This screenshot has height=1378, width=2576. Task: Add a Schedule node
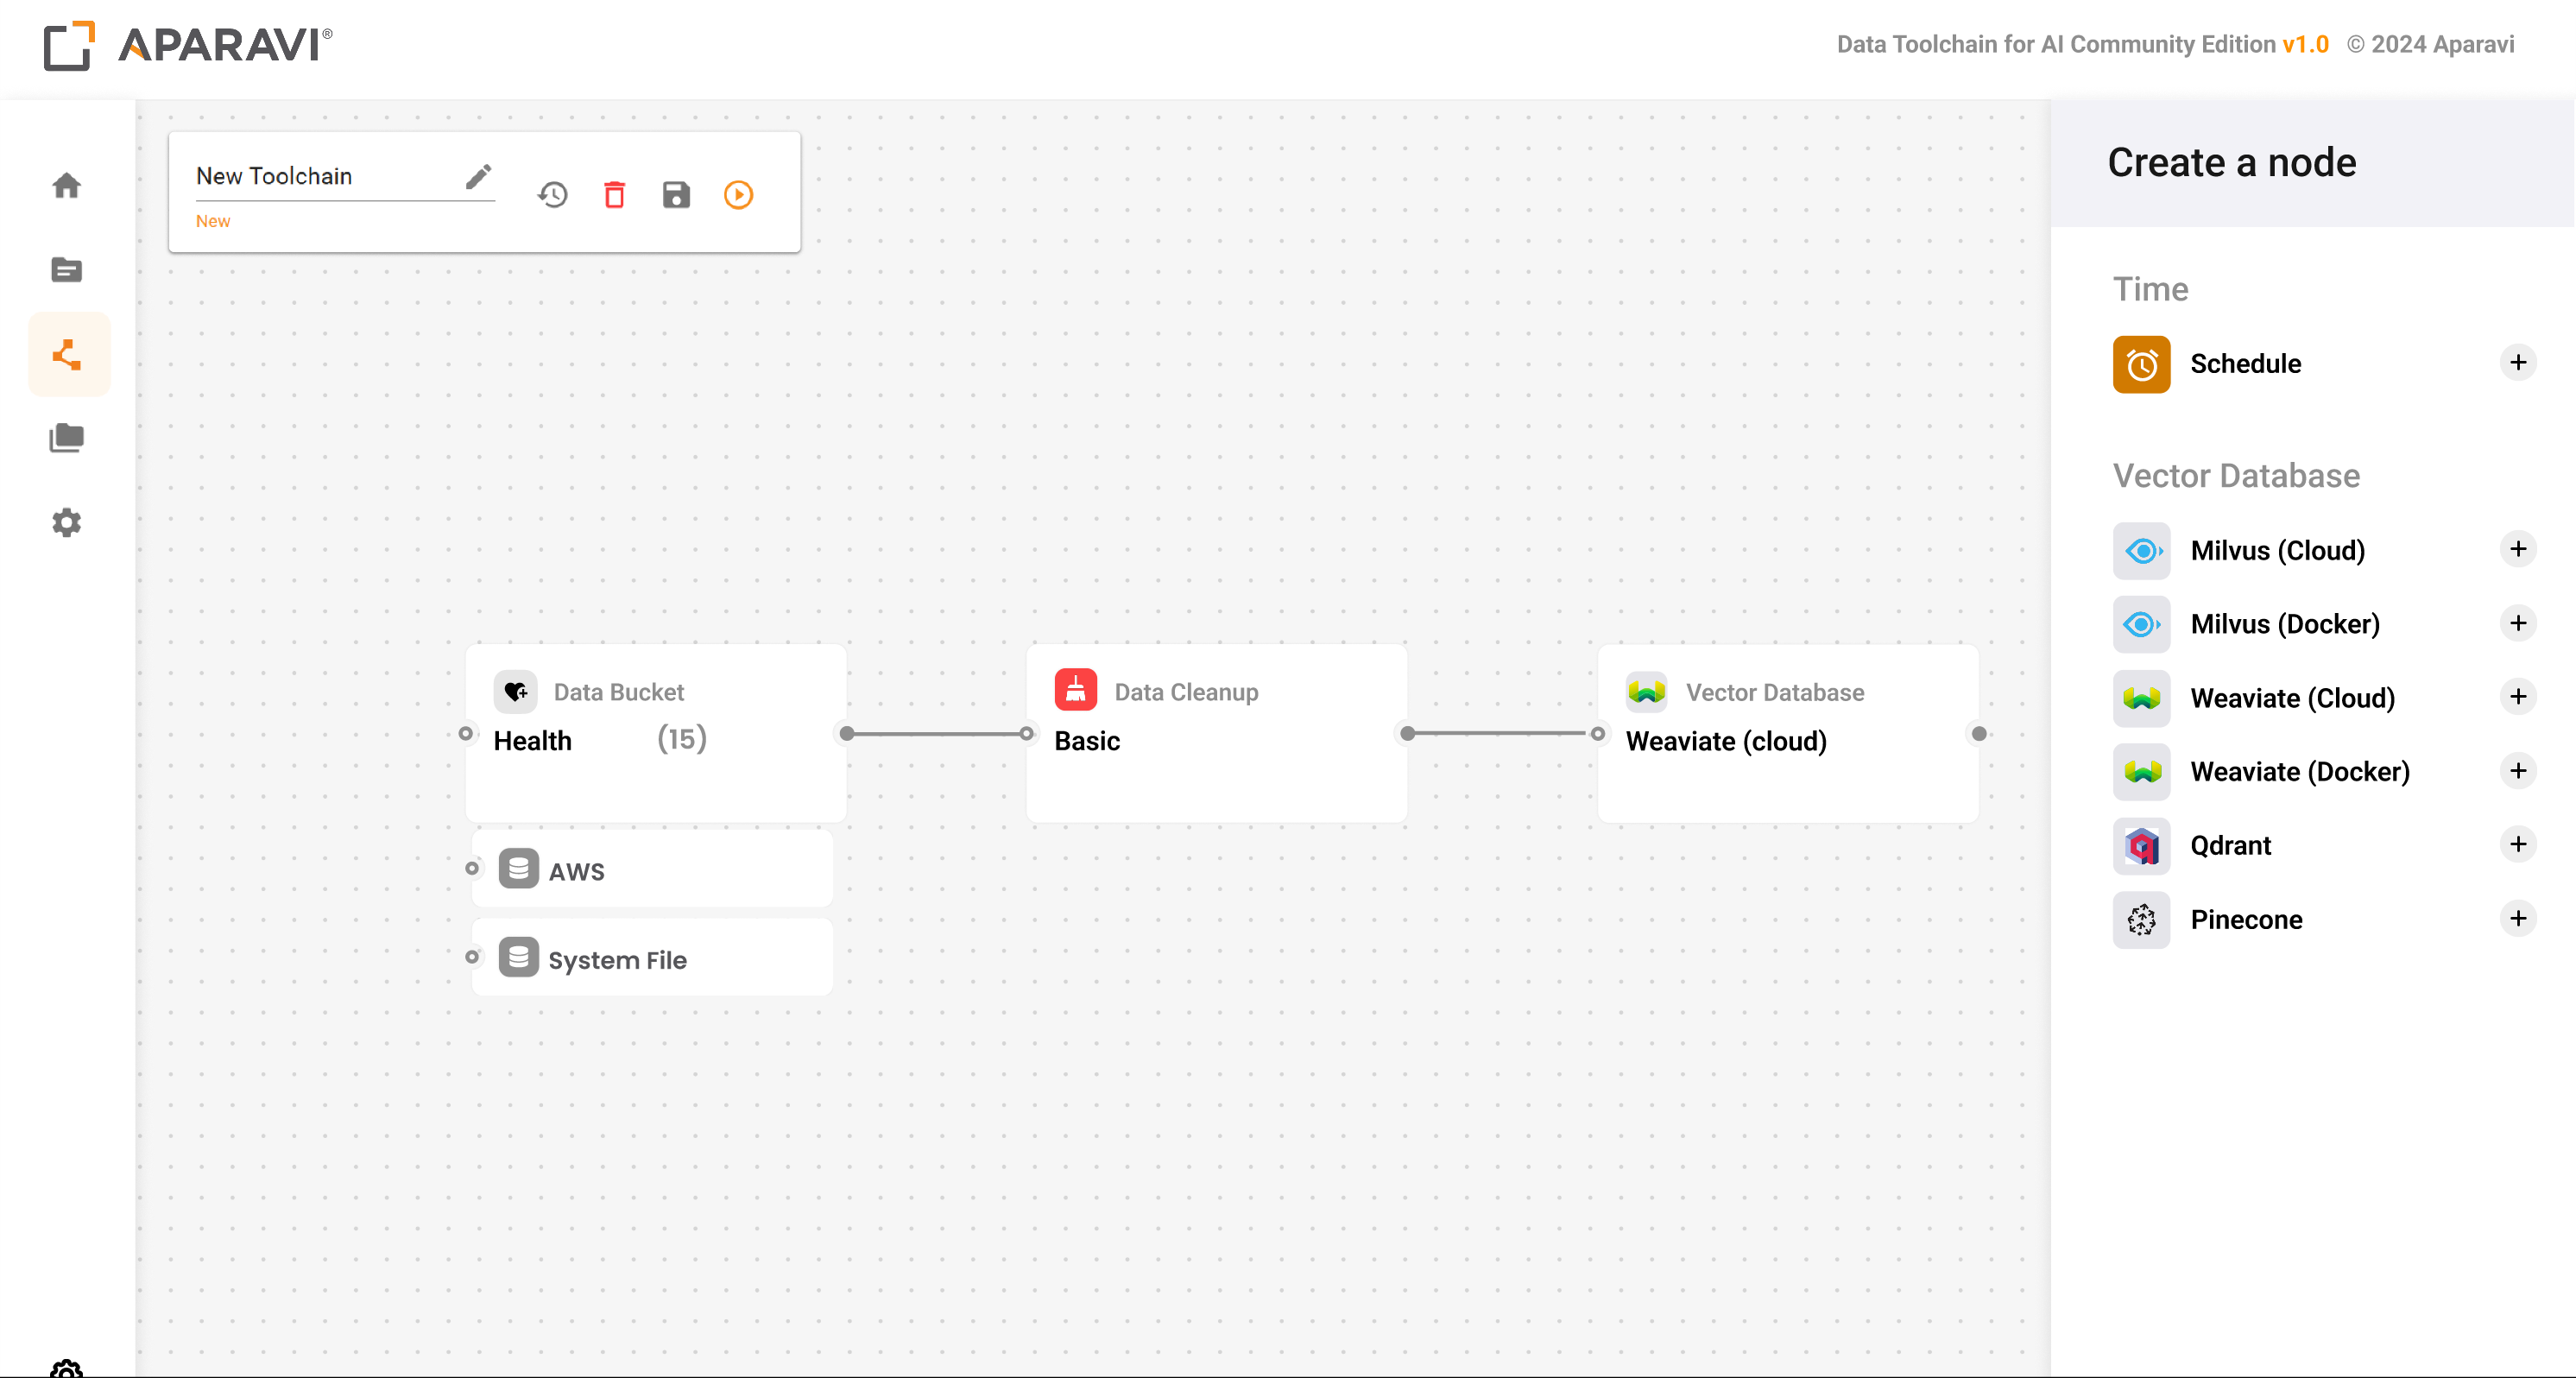[x=2518, y=363]
